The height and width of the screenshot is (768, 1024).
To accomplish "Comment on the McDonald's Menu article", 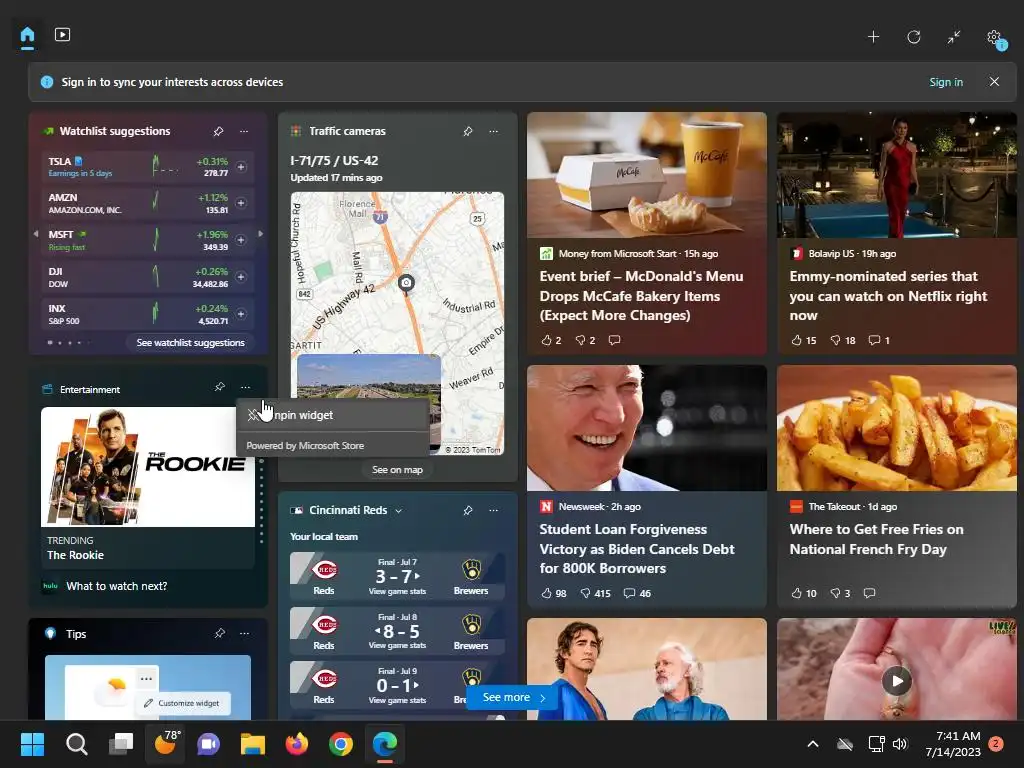I will (x=614, y=340).
